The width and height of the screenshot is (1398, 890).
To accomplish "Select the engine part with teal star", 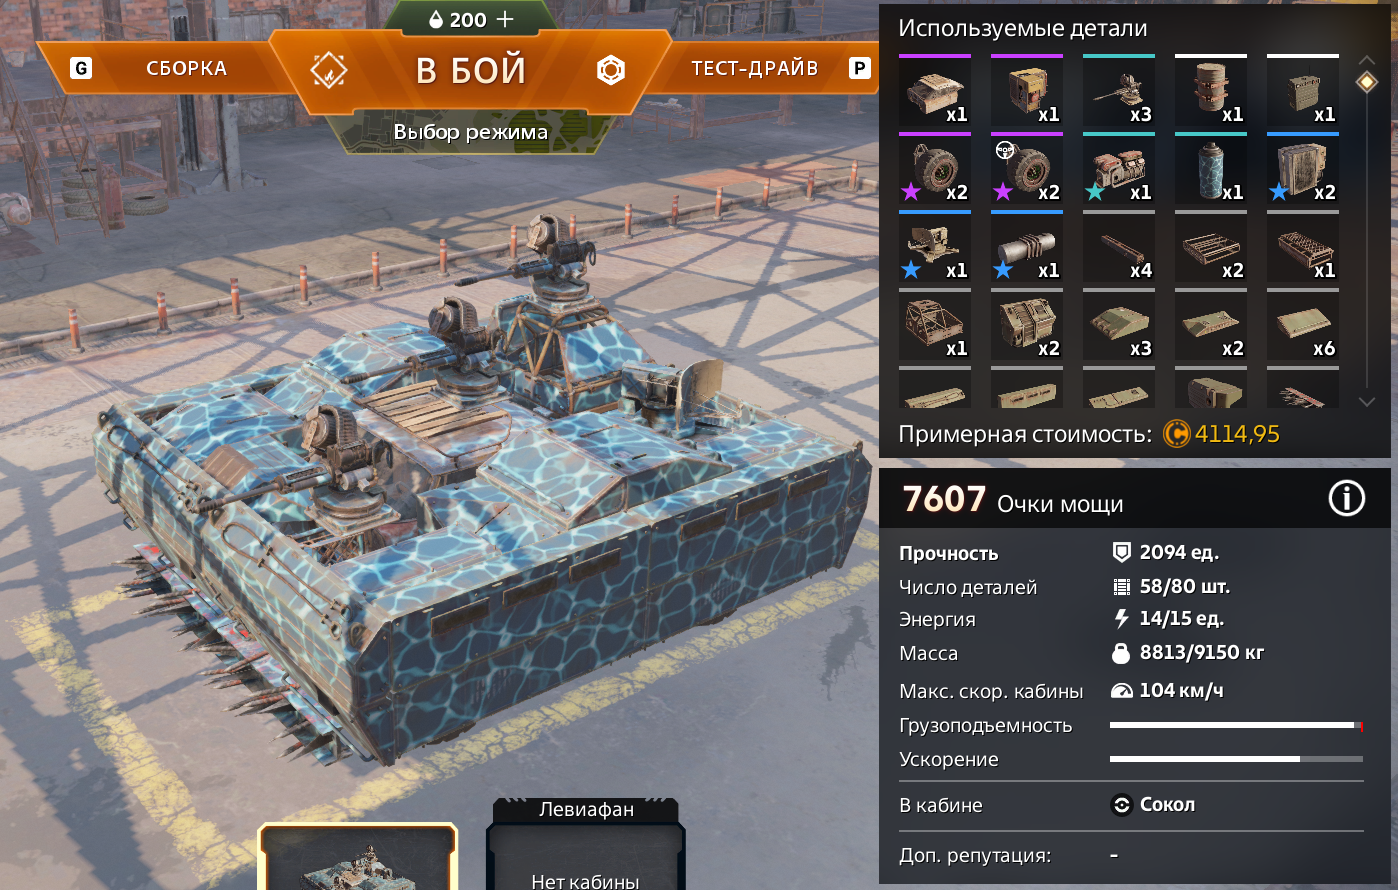I will point(1119,170).
